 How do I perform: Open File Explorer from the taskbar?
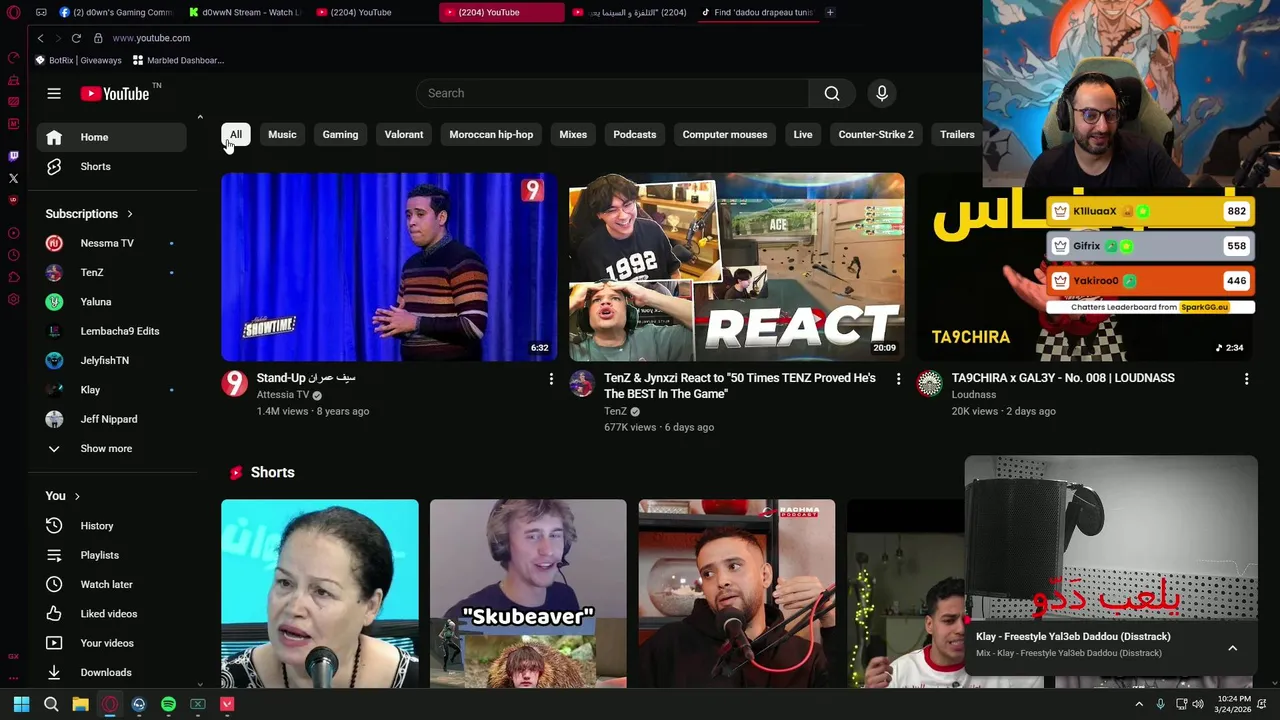(80, 704)
